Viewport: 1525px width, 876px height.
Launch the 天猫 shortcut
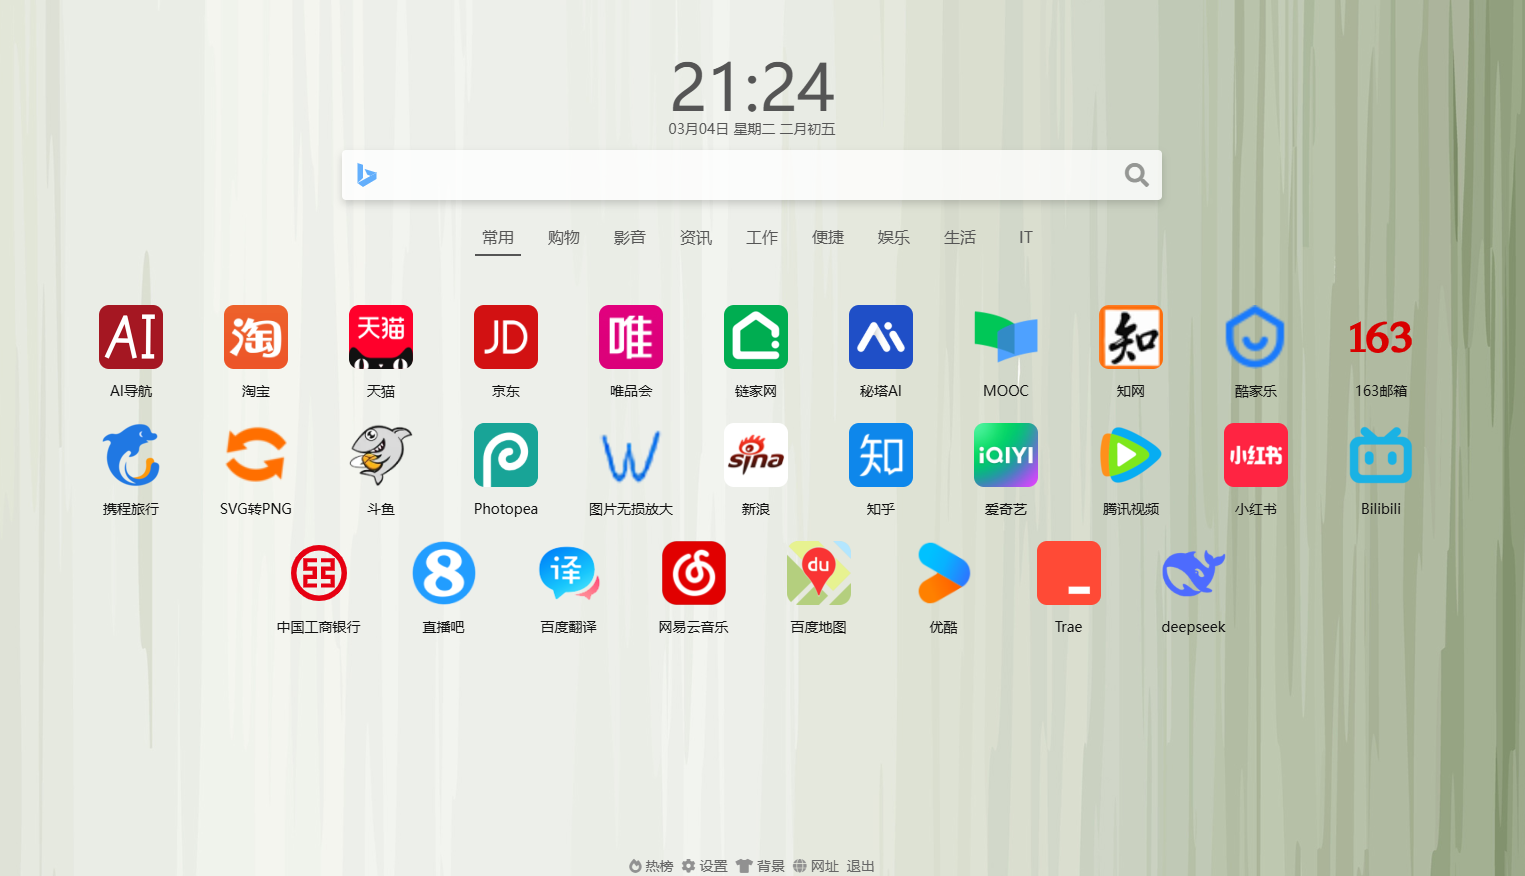[381, 337]
